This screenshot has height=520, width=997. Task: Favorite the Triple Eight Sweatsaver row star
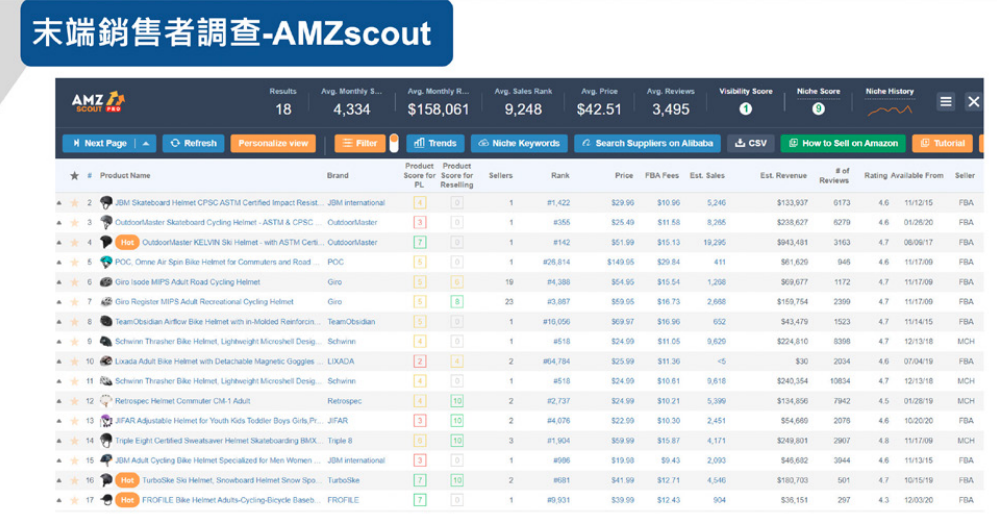click(74, 441)
